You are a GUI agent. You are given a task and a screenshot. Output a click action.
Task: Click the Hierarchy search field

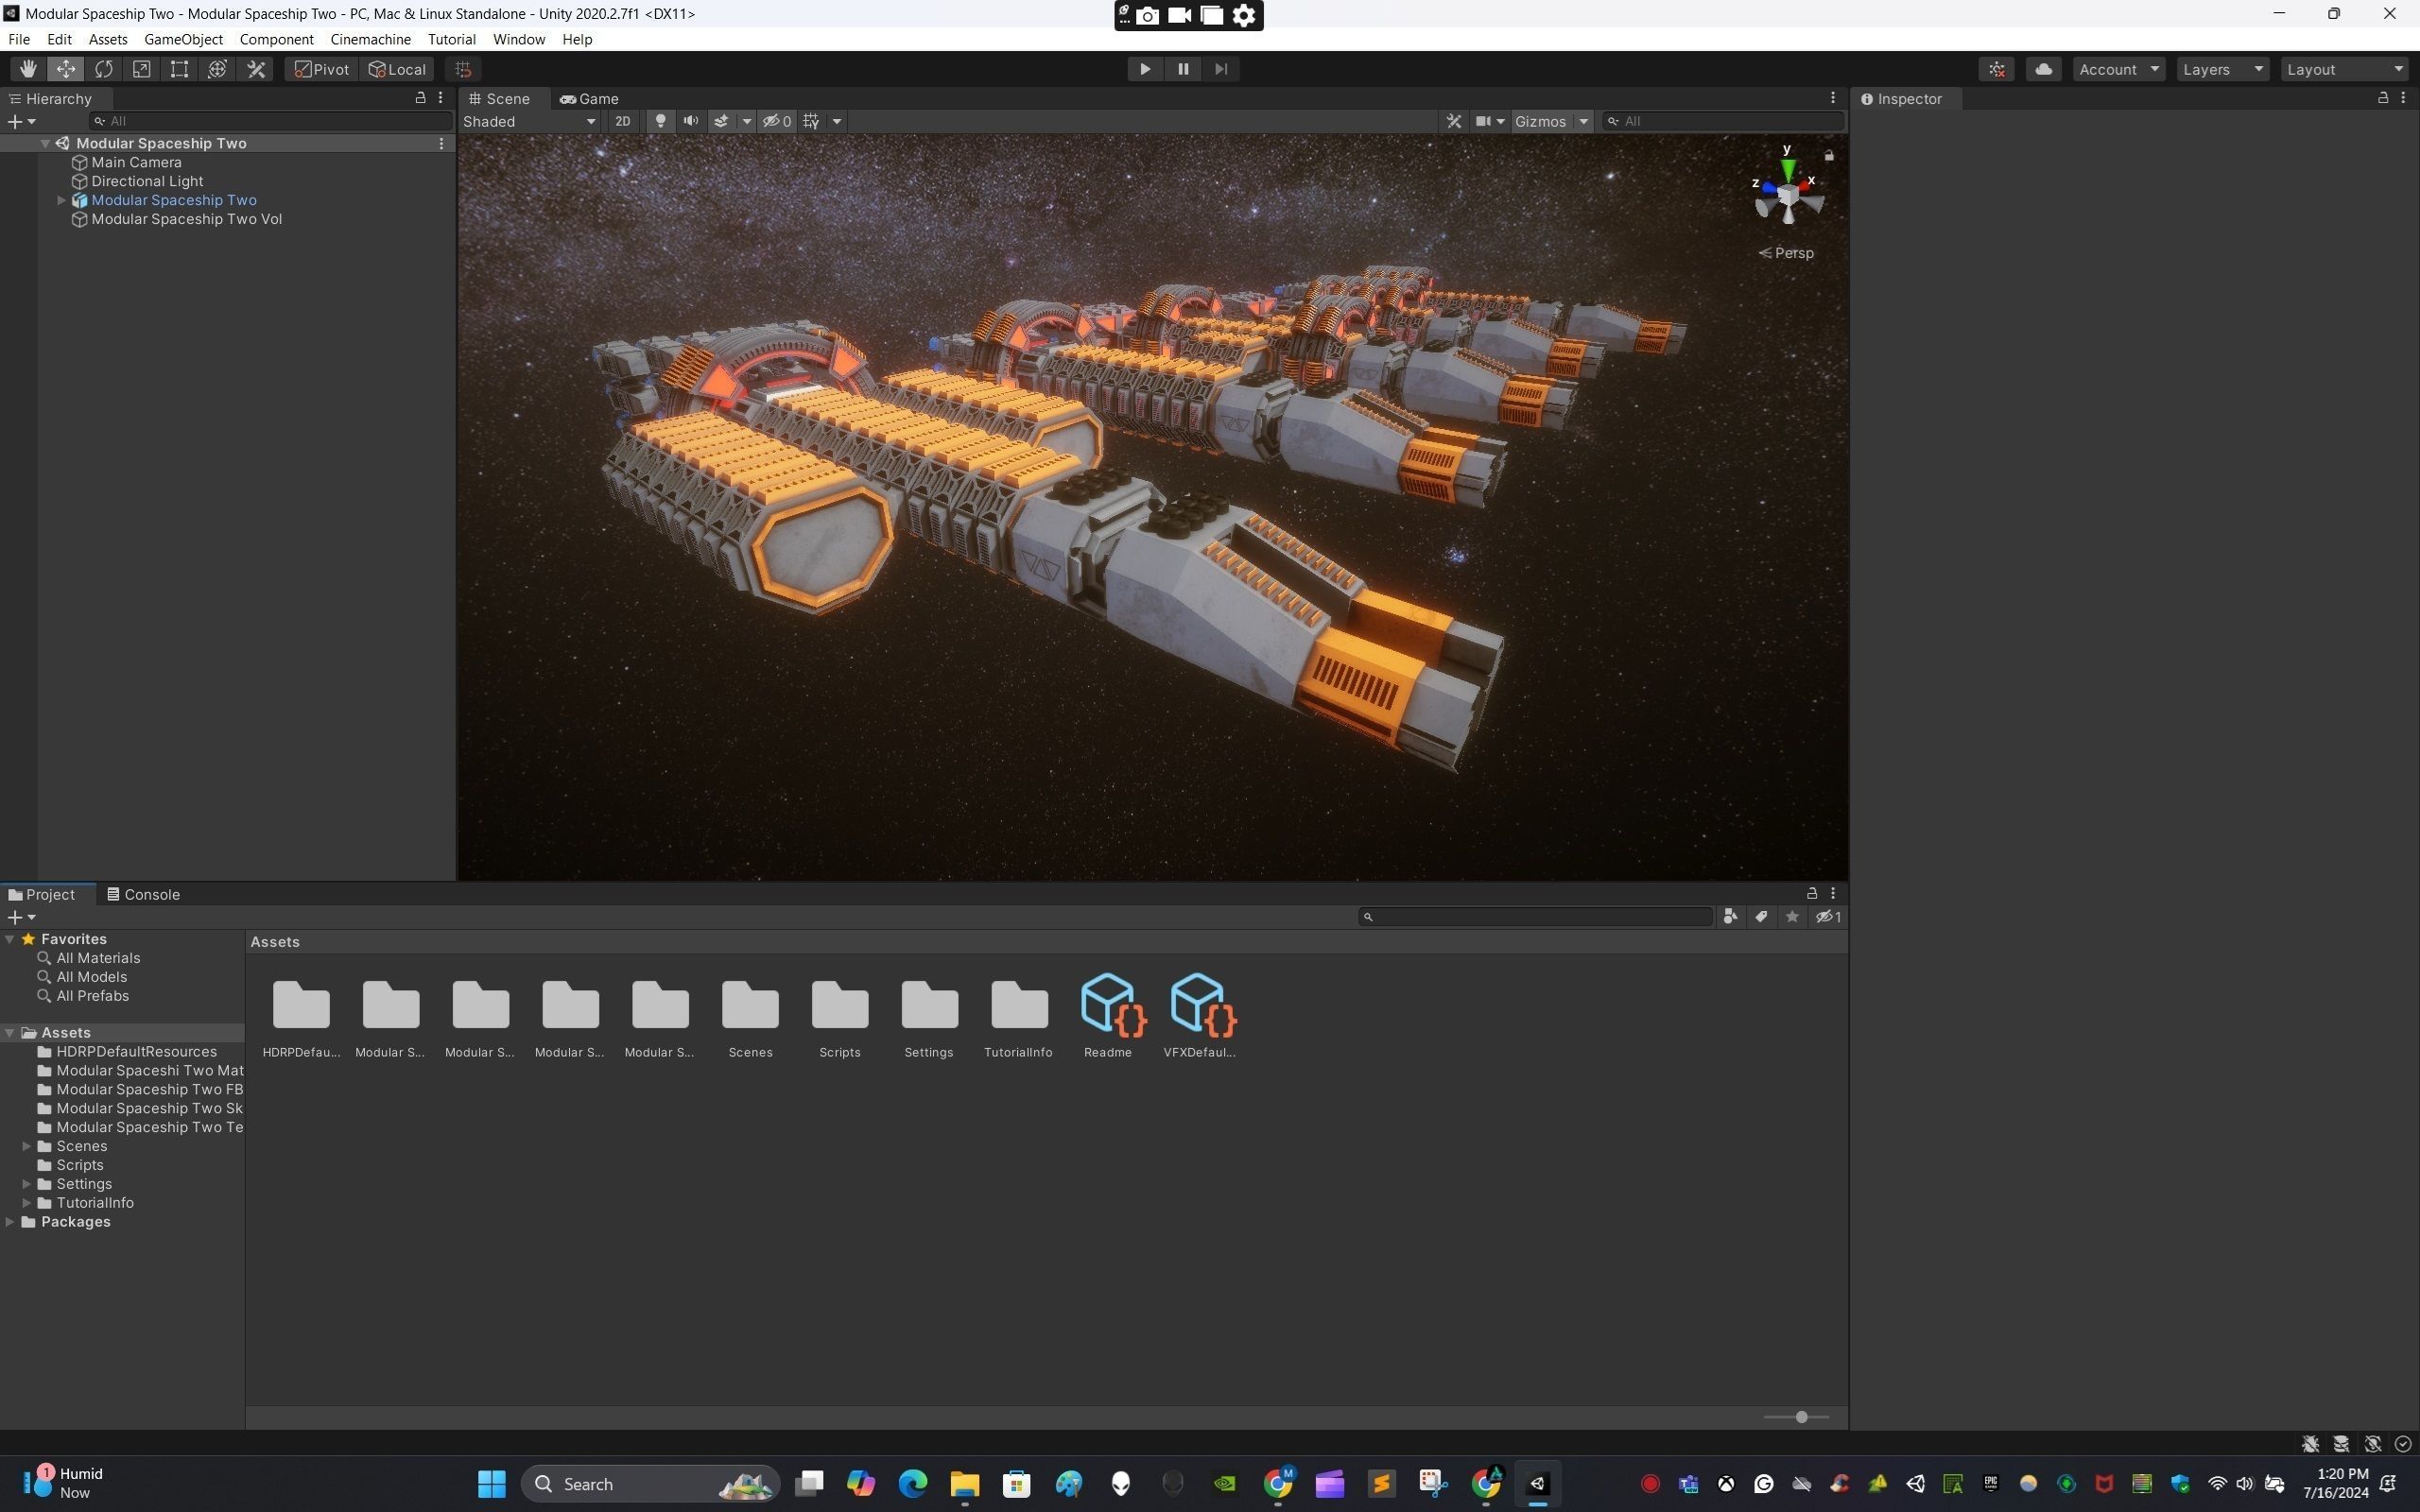tap(270, 121)
